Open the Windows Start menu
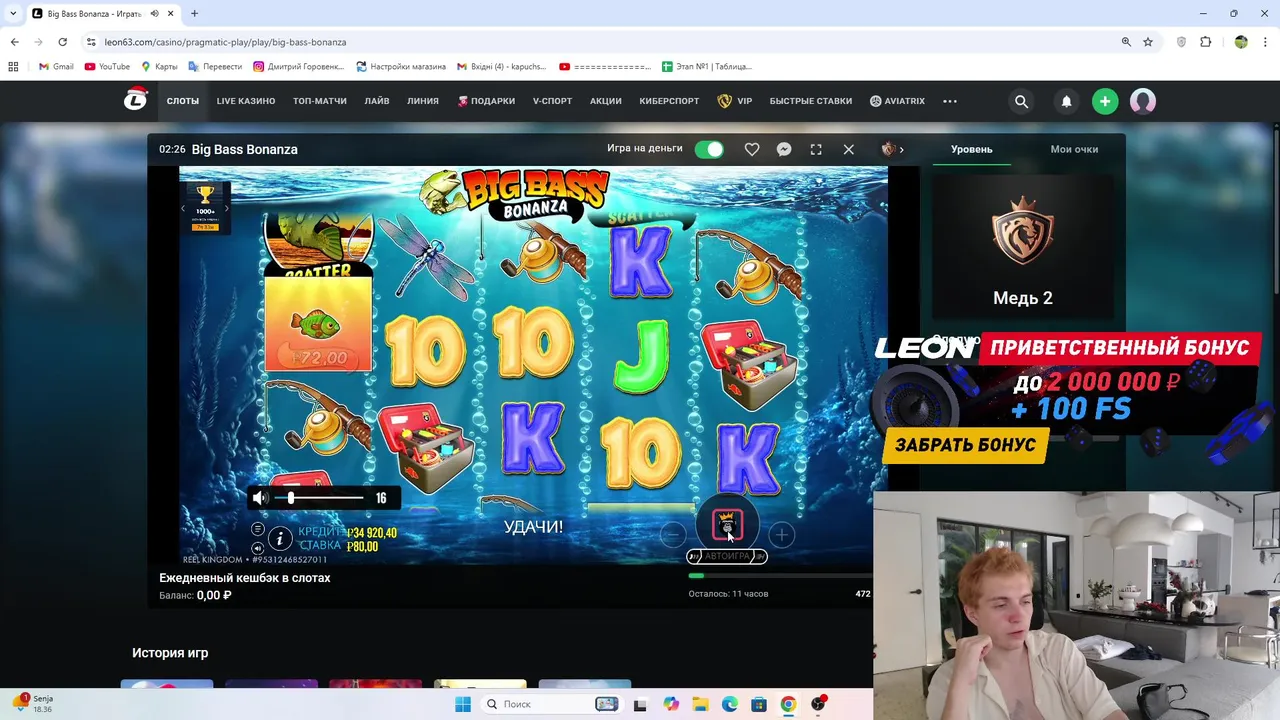This screenshot has height=720, width=1280. click(463, 704)
